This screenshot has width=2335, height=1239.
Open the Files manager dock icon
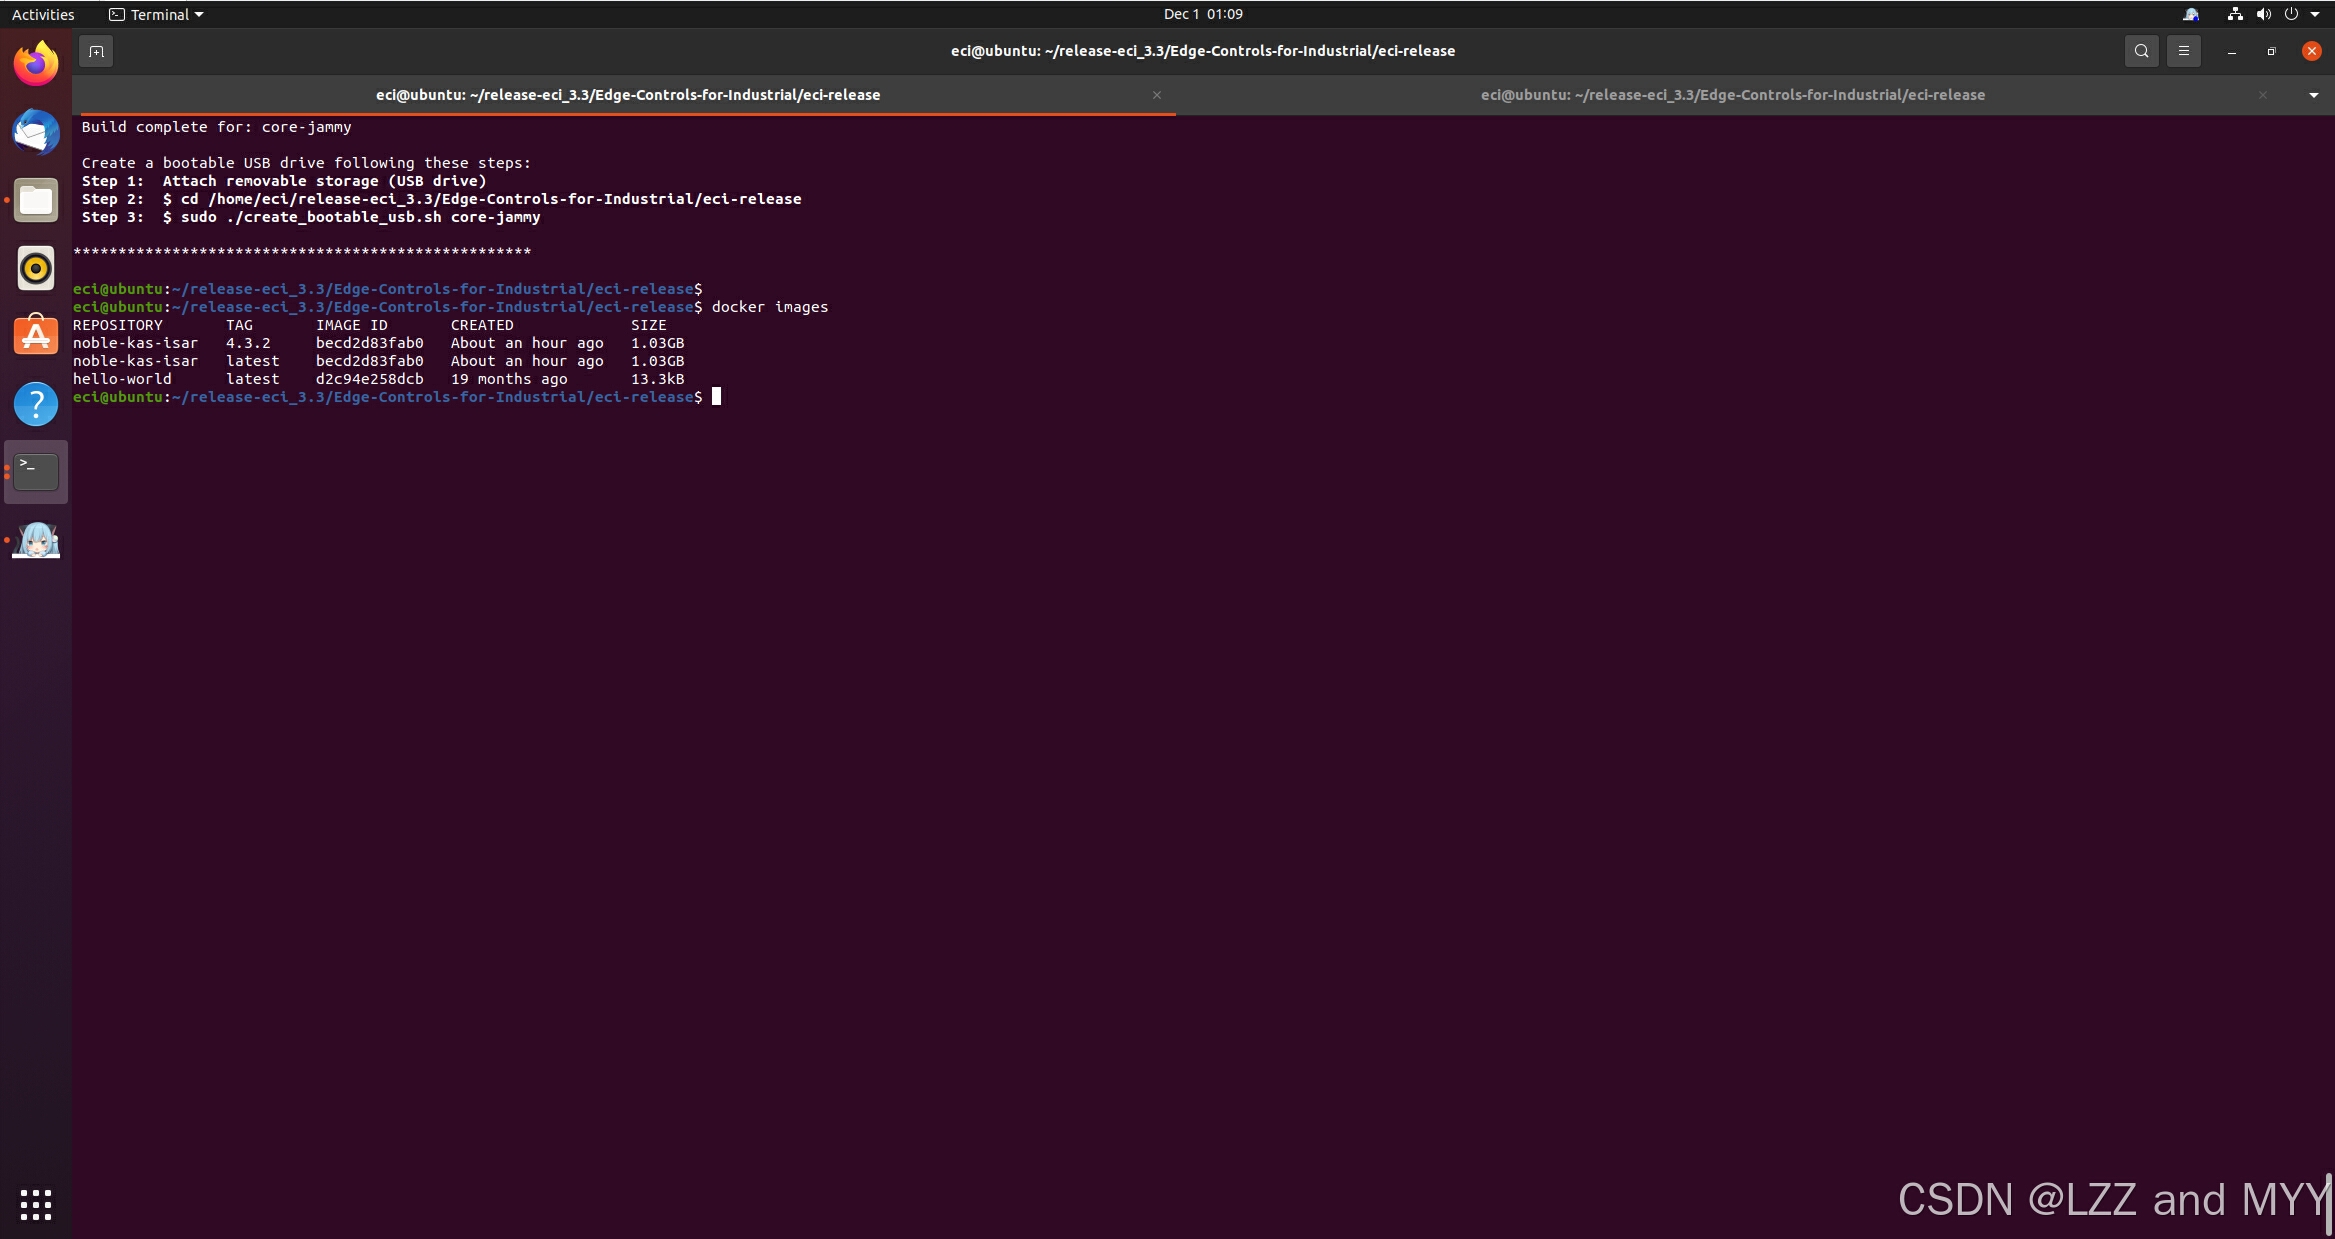coord(36,200)
